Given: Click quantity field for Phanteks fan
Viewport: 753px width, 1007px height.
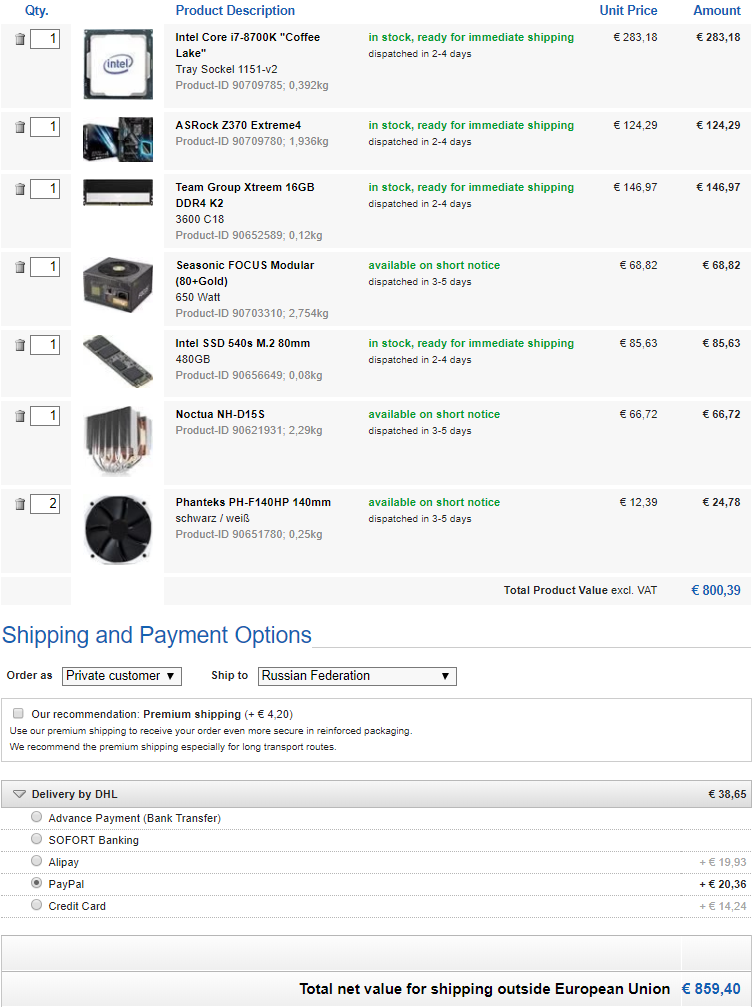Looking at the screenshot, I should point(45,504).
